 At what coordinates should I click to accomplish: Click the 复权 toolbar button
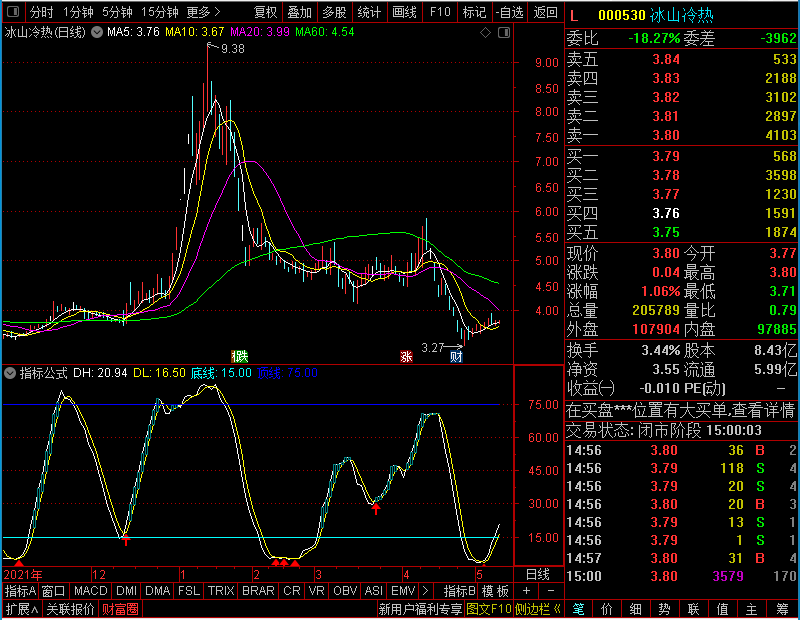pos(265,12)
